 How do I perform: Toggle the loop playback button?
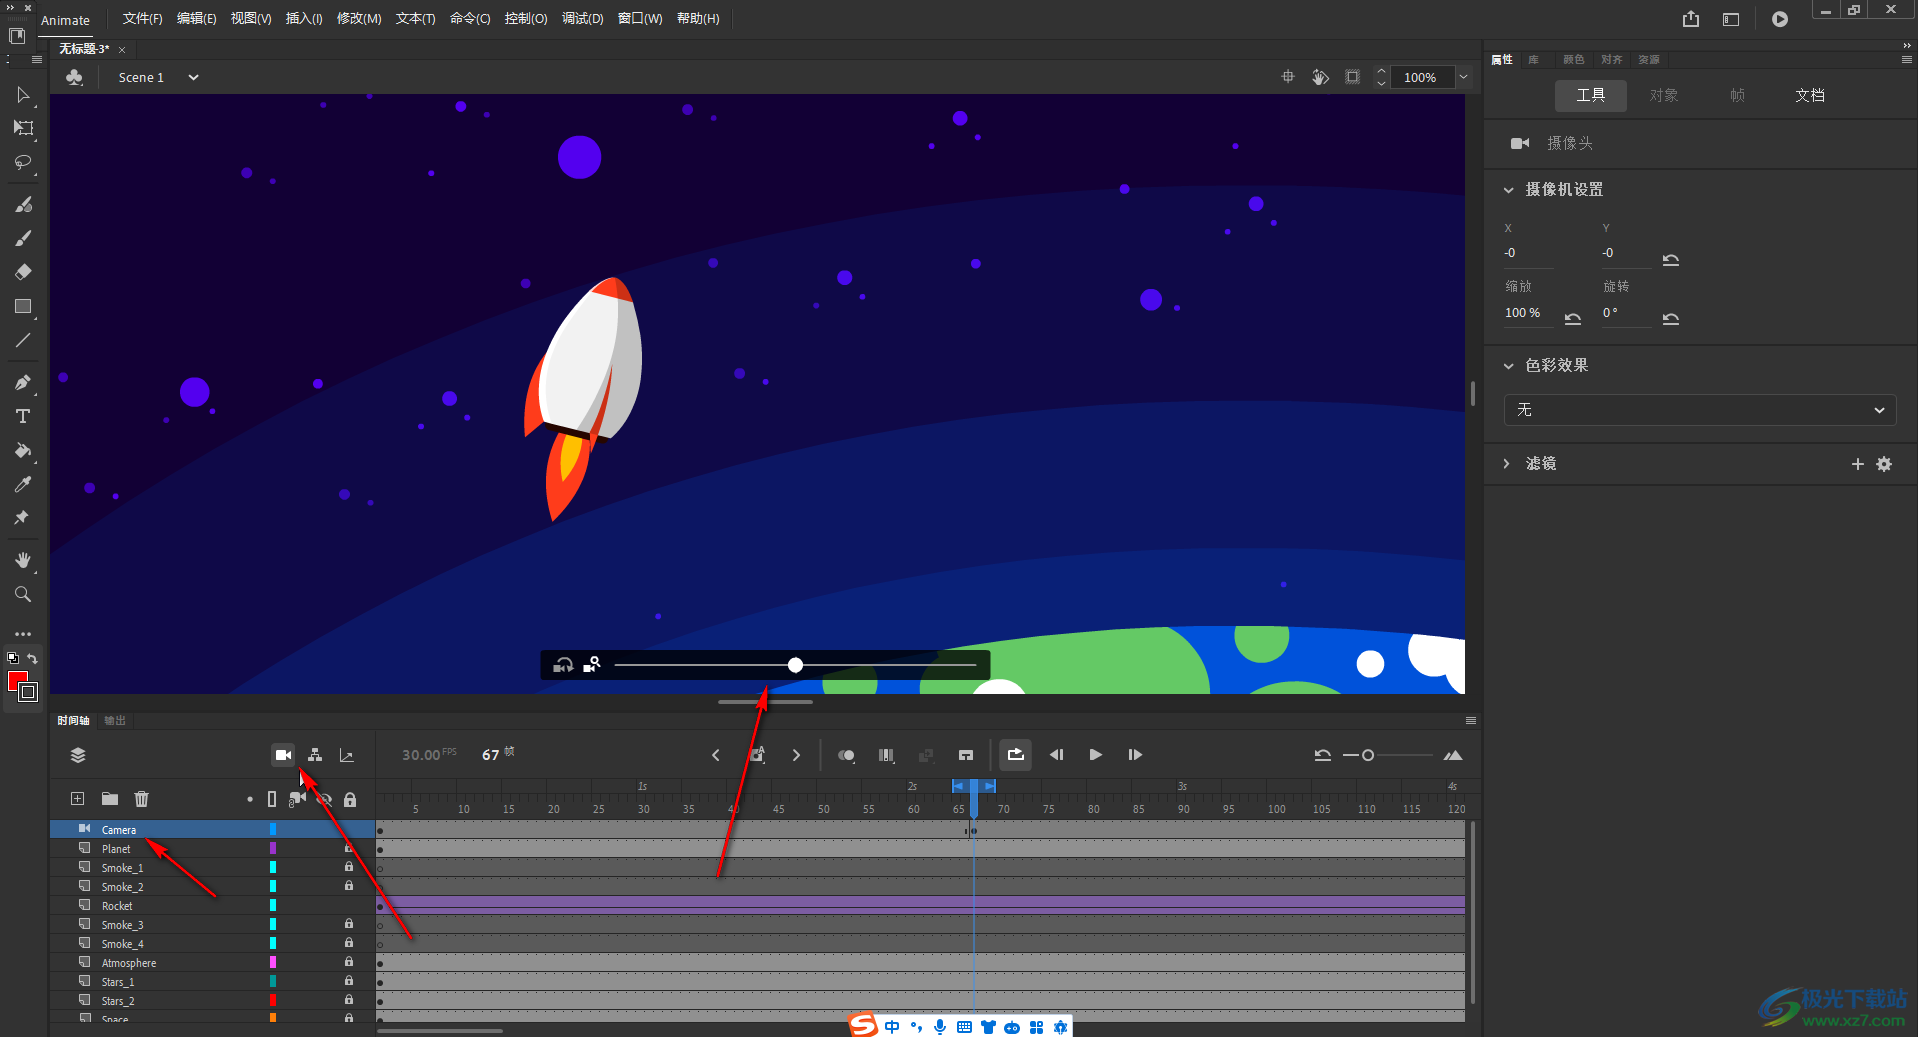pos(1015,755)
